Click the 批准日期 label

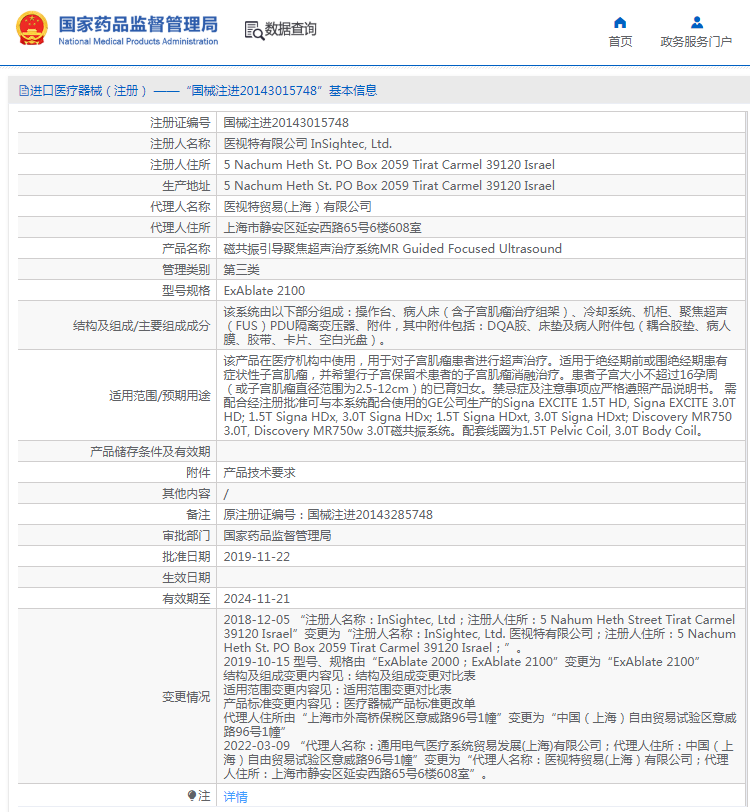[186, 557]
